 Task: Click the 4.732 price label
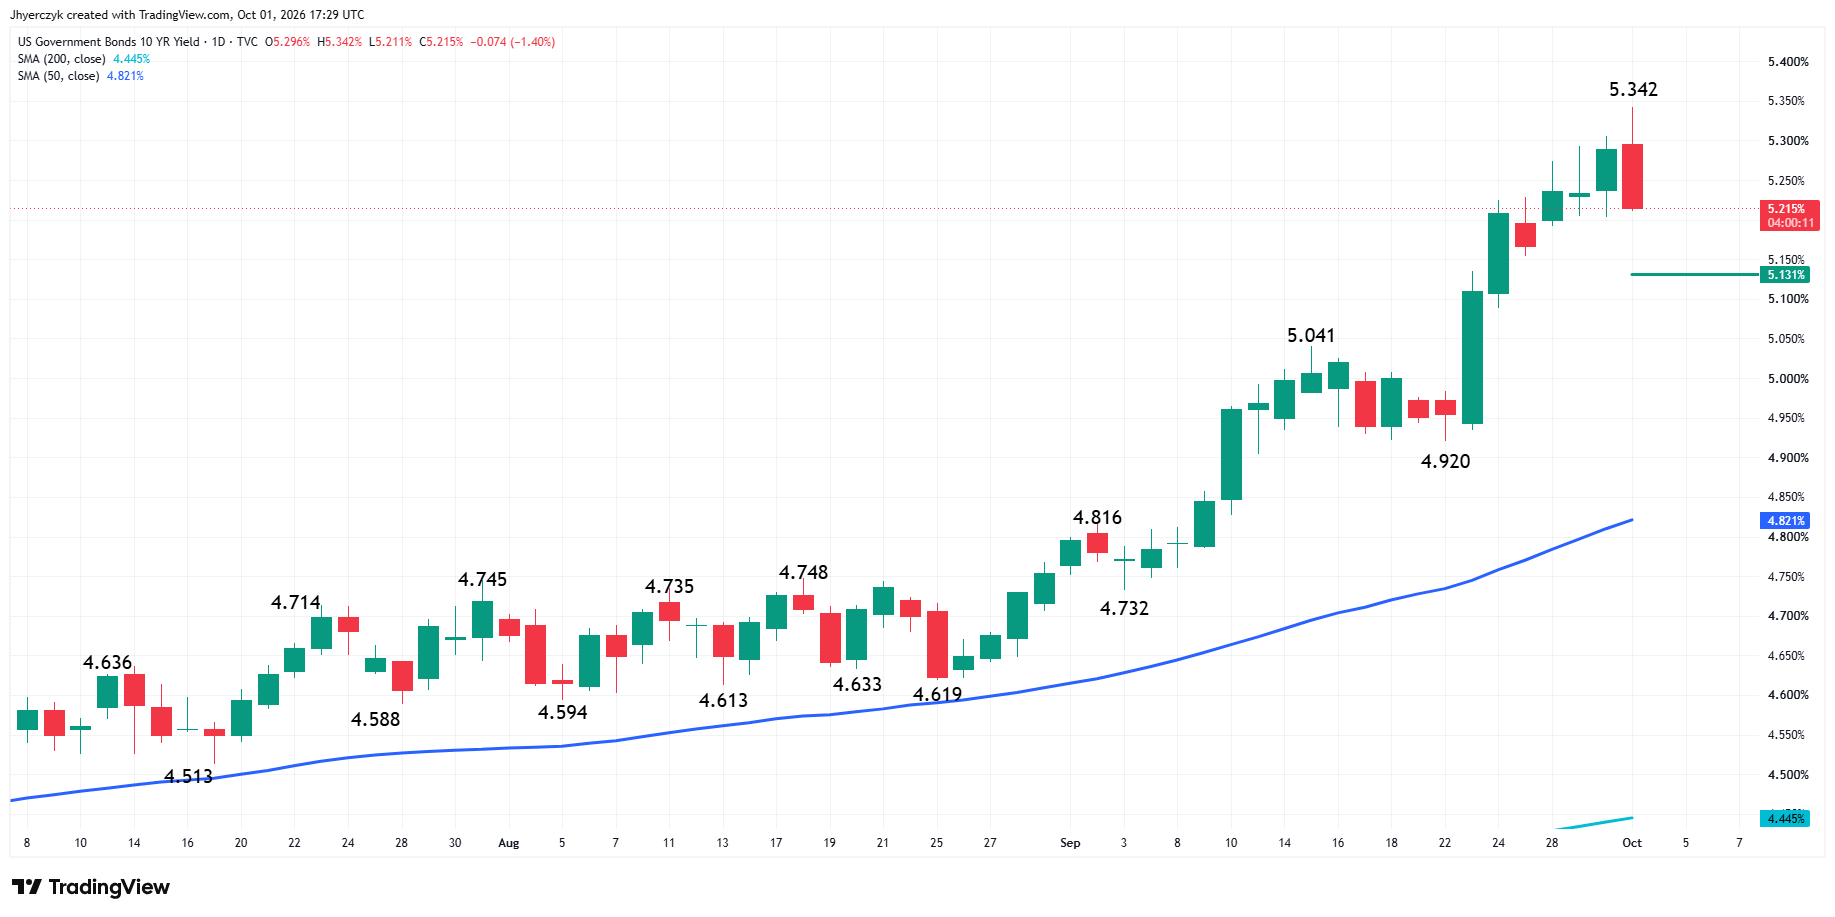pos(1124,609)
